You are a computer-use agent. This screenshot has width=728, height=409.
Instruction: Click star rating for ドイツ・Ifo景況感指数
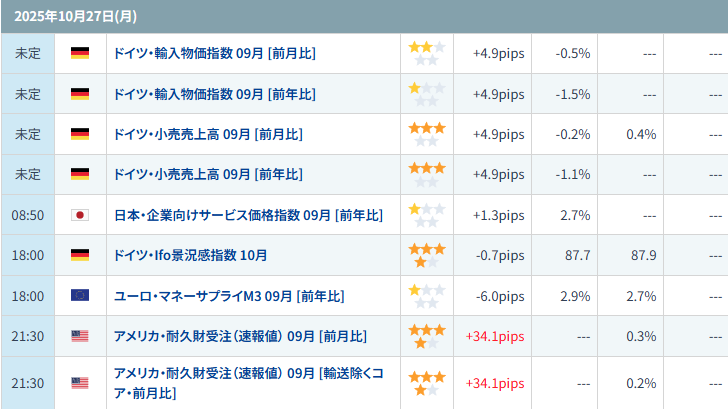click(x=426, y=255)
